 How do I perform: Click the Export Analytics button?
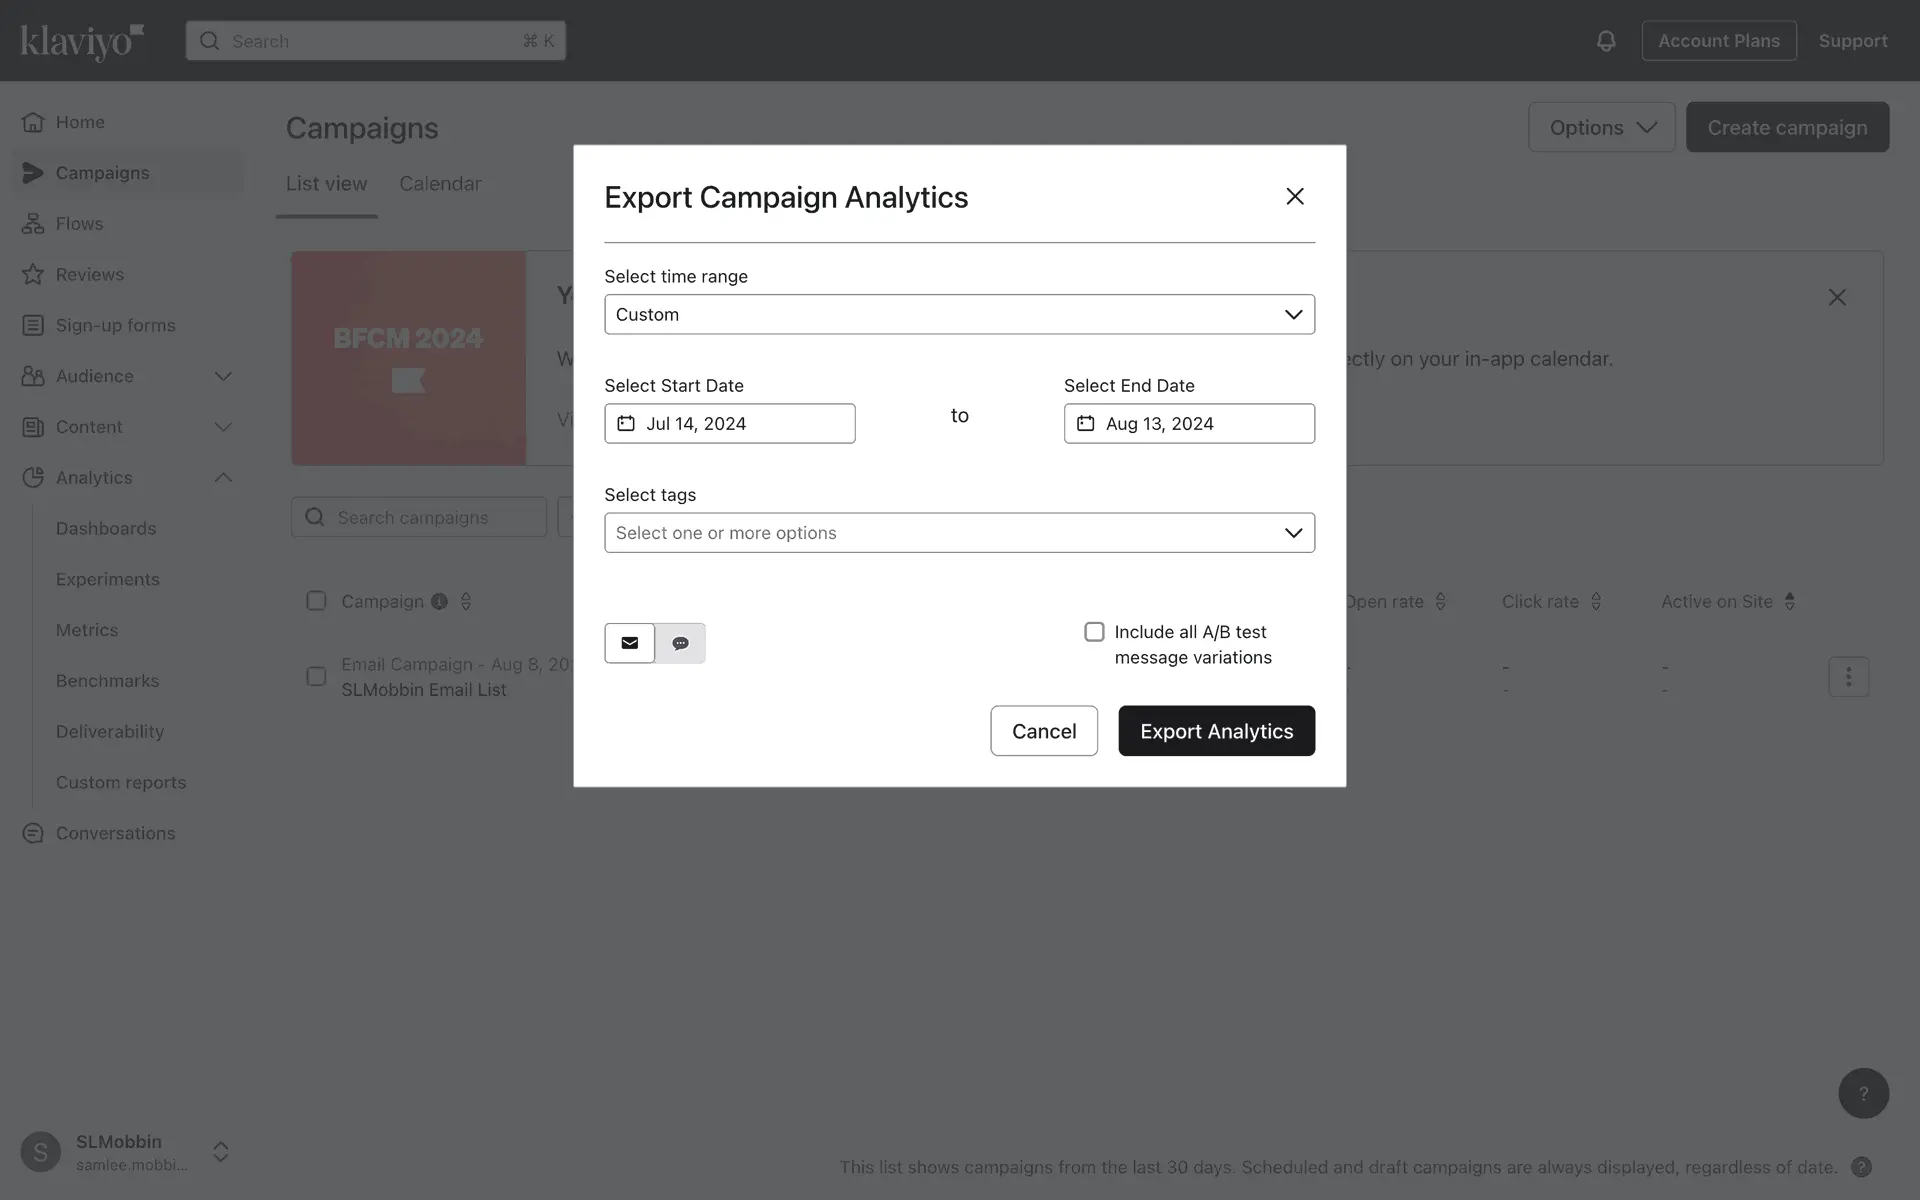pyautogui.click(x=1215, y=731)
